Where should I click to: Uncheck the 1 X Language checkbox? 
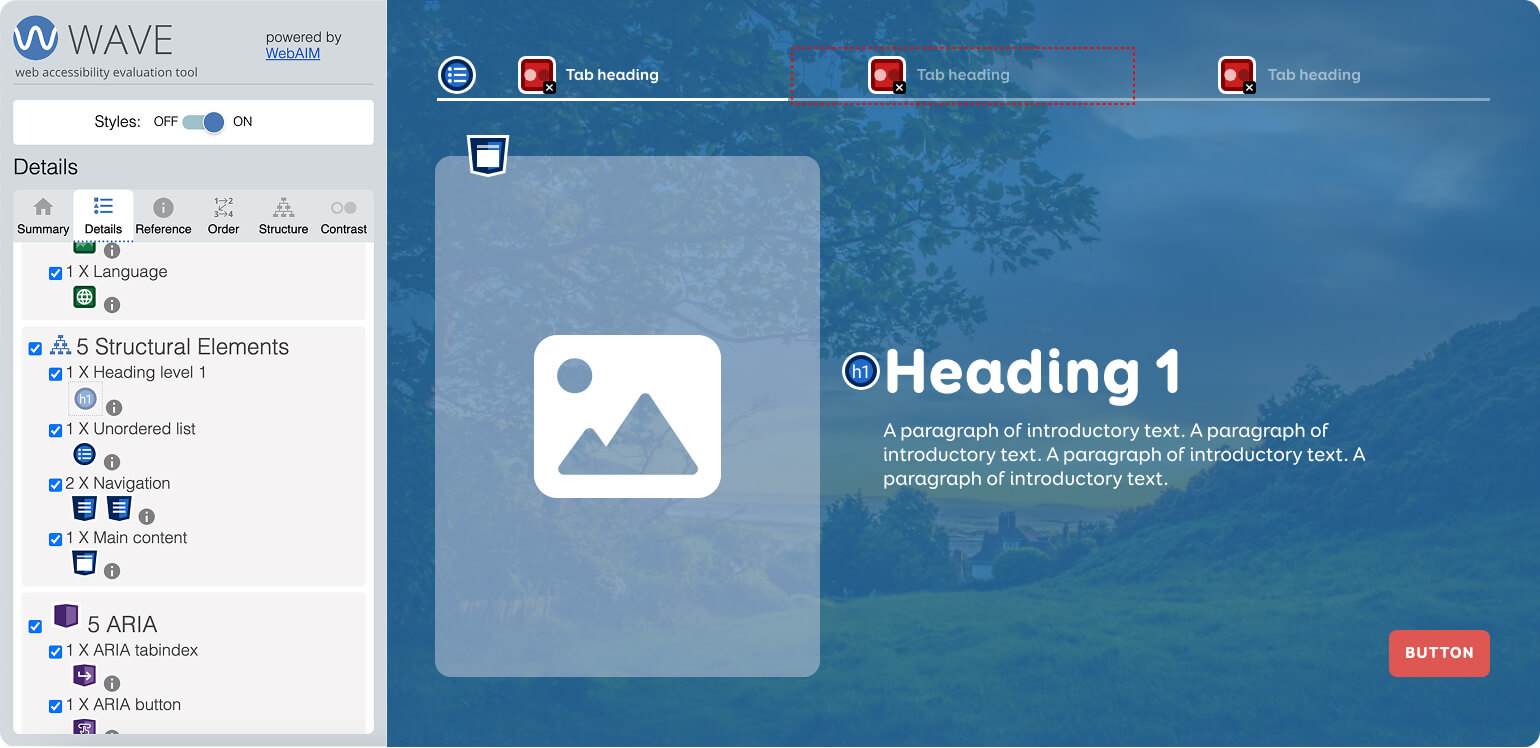[56, 273]
